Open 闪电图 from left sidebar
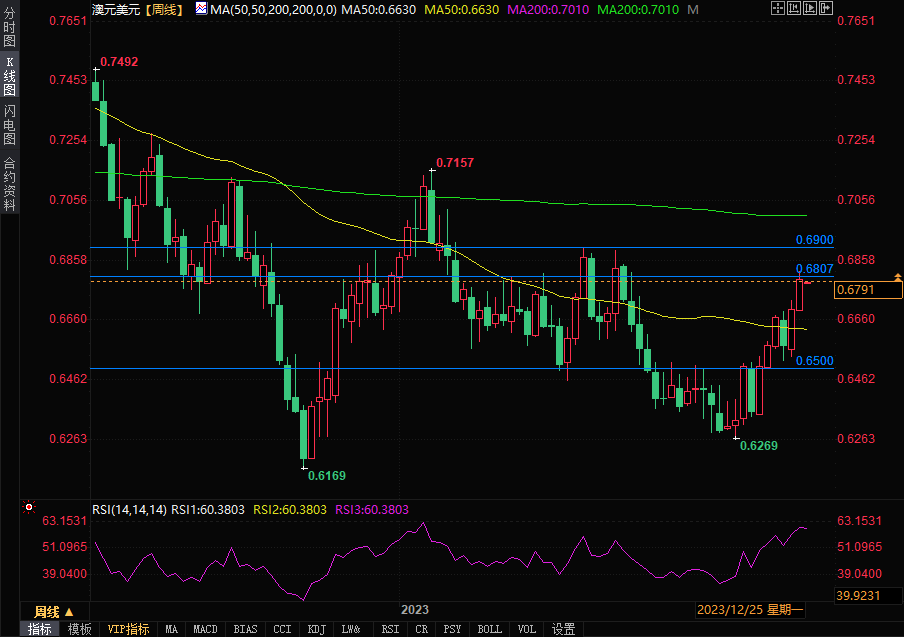Viewport: 904px width, 637px height. (9, 124)
